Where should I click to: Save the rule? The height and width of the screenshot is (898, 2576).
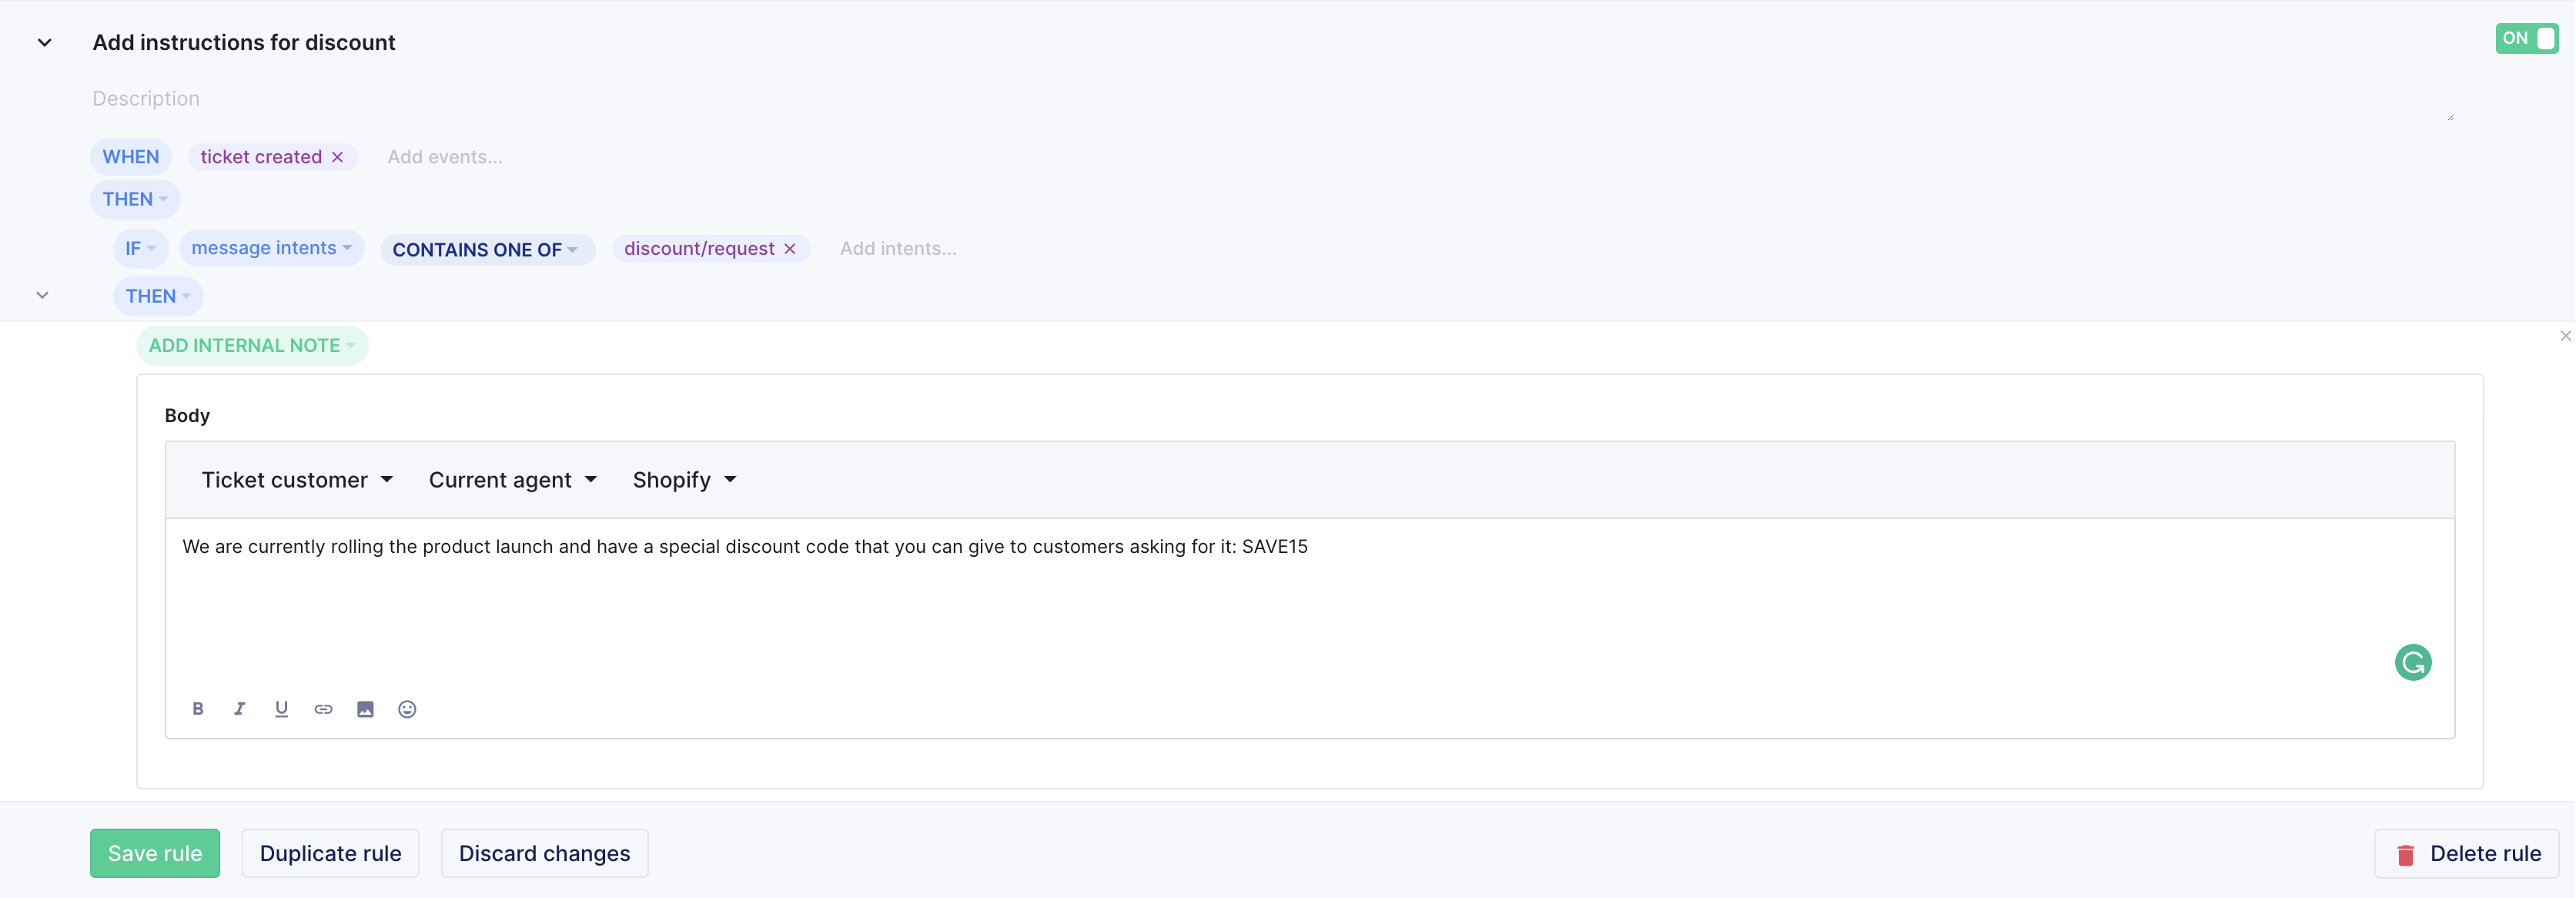pyautogui.click(x=155, y=853)
